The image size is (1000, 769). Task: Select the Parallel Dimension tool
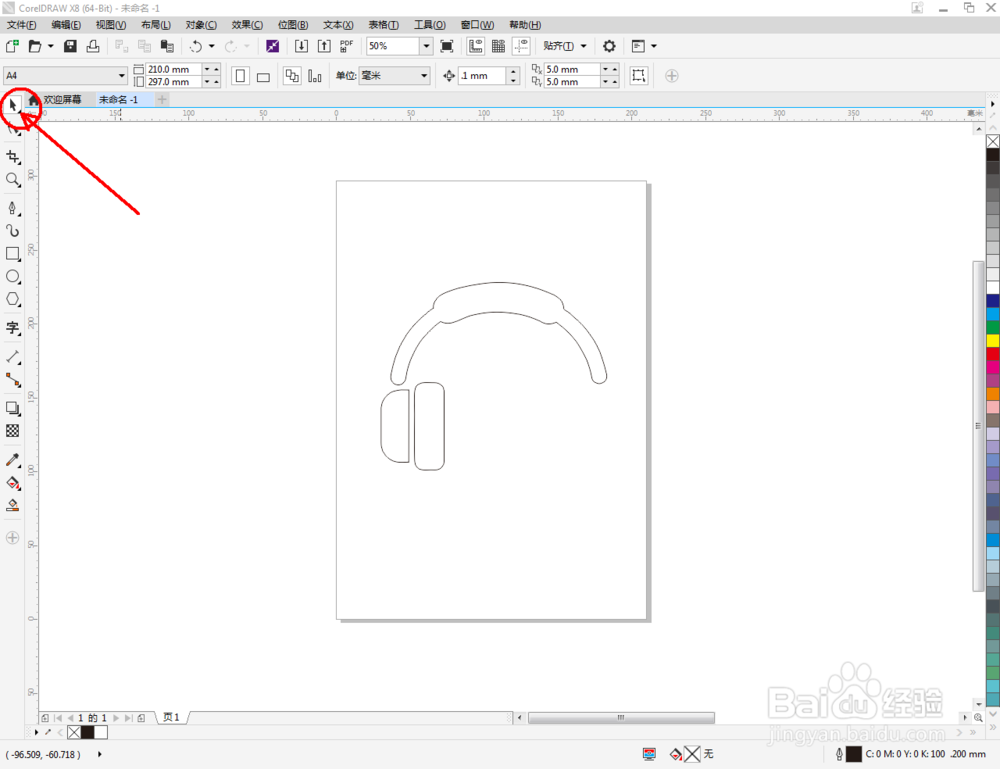pyautogui.click(x=13, y=357)
